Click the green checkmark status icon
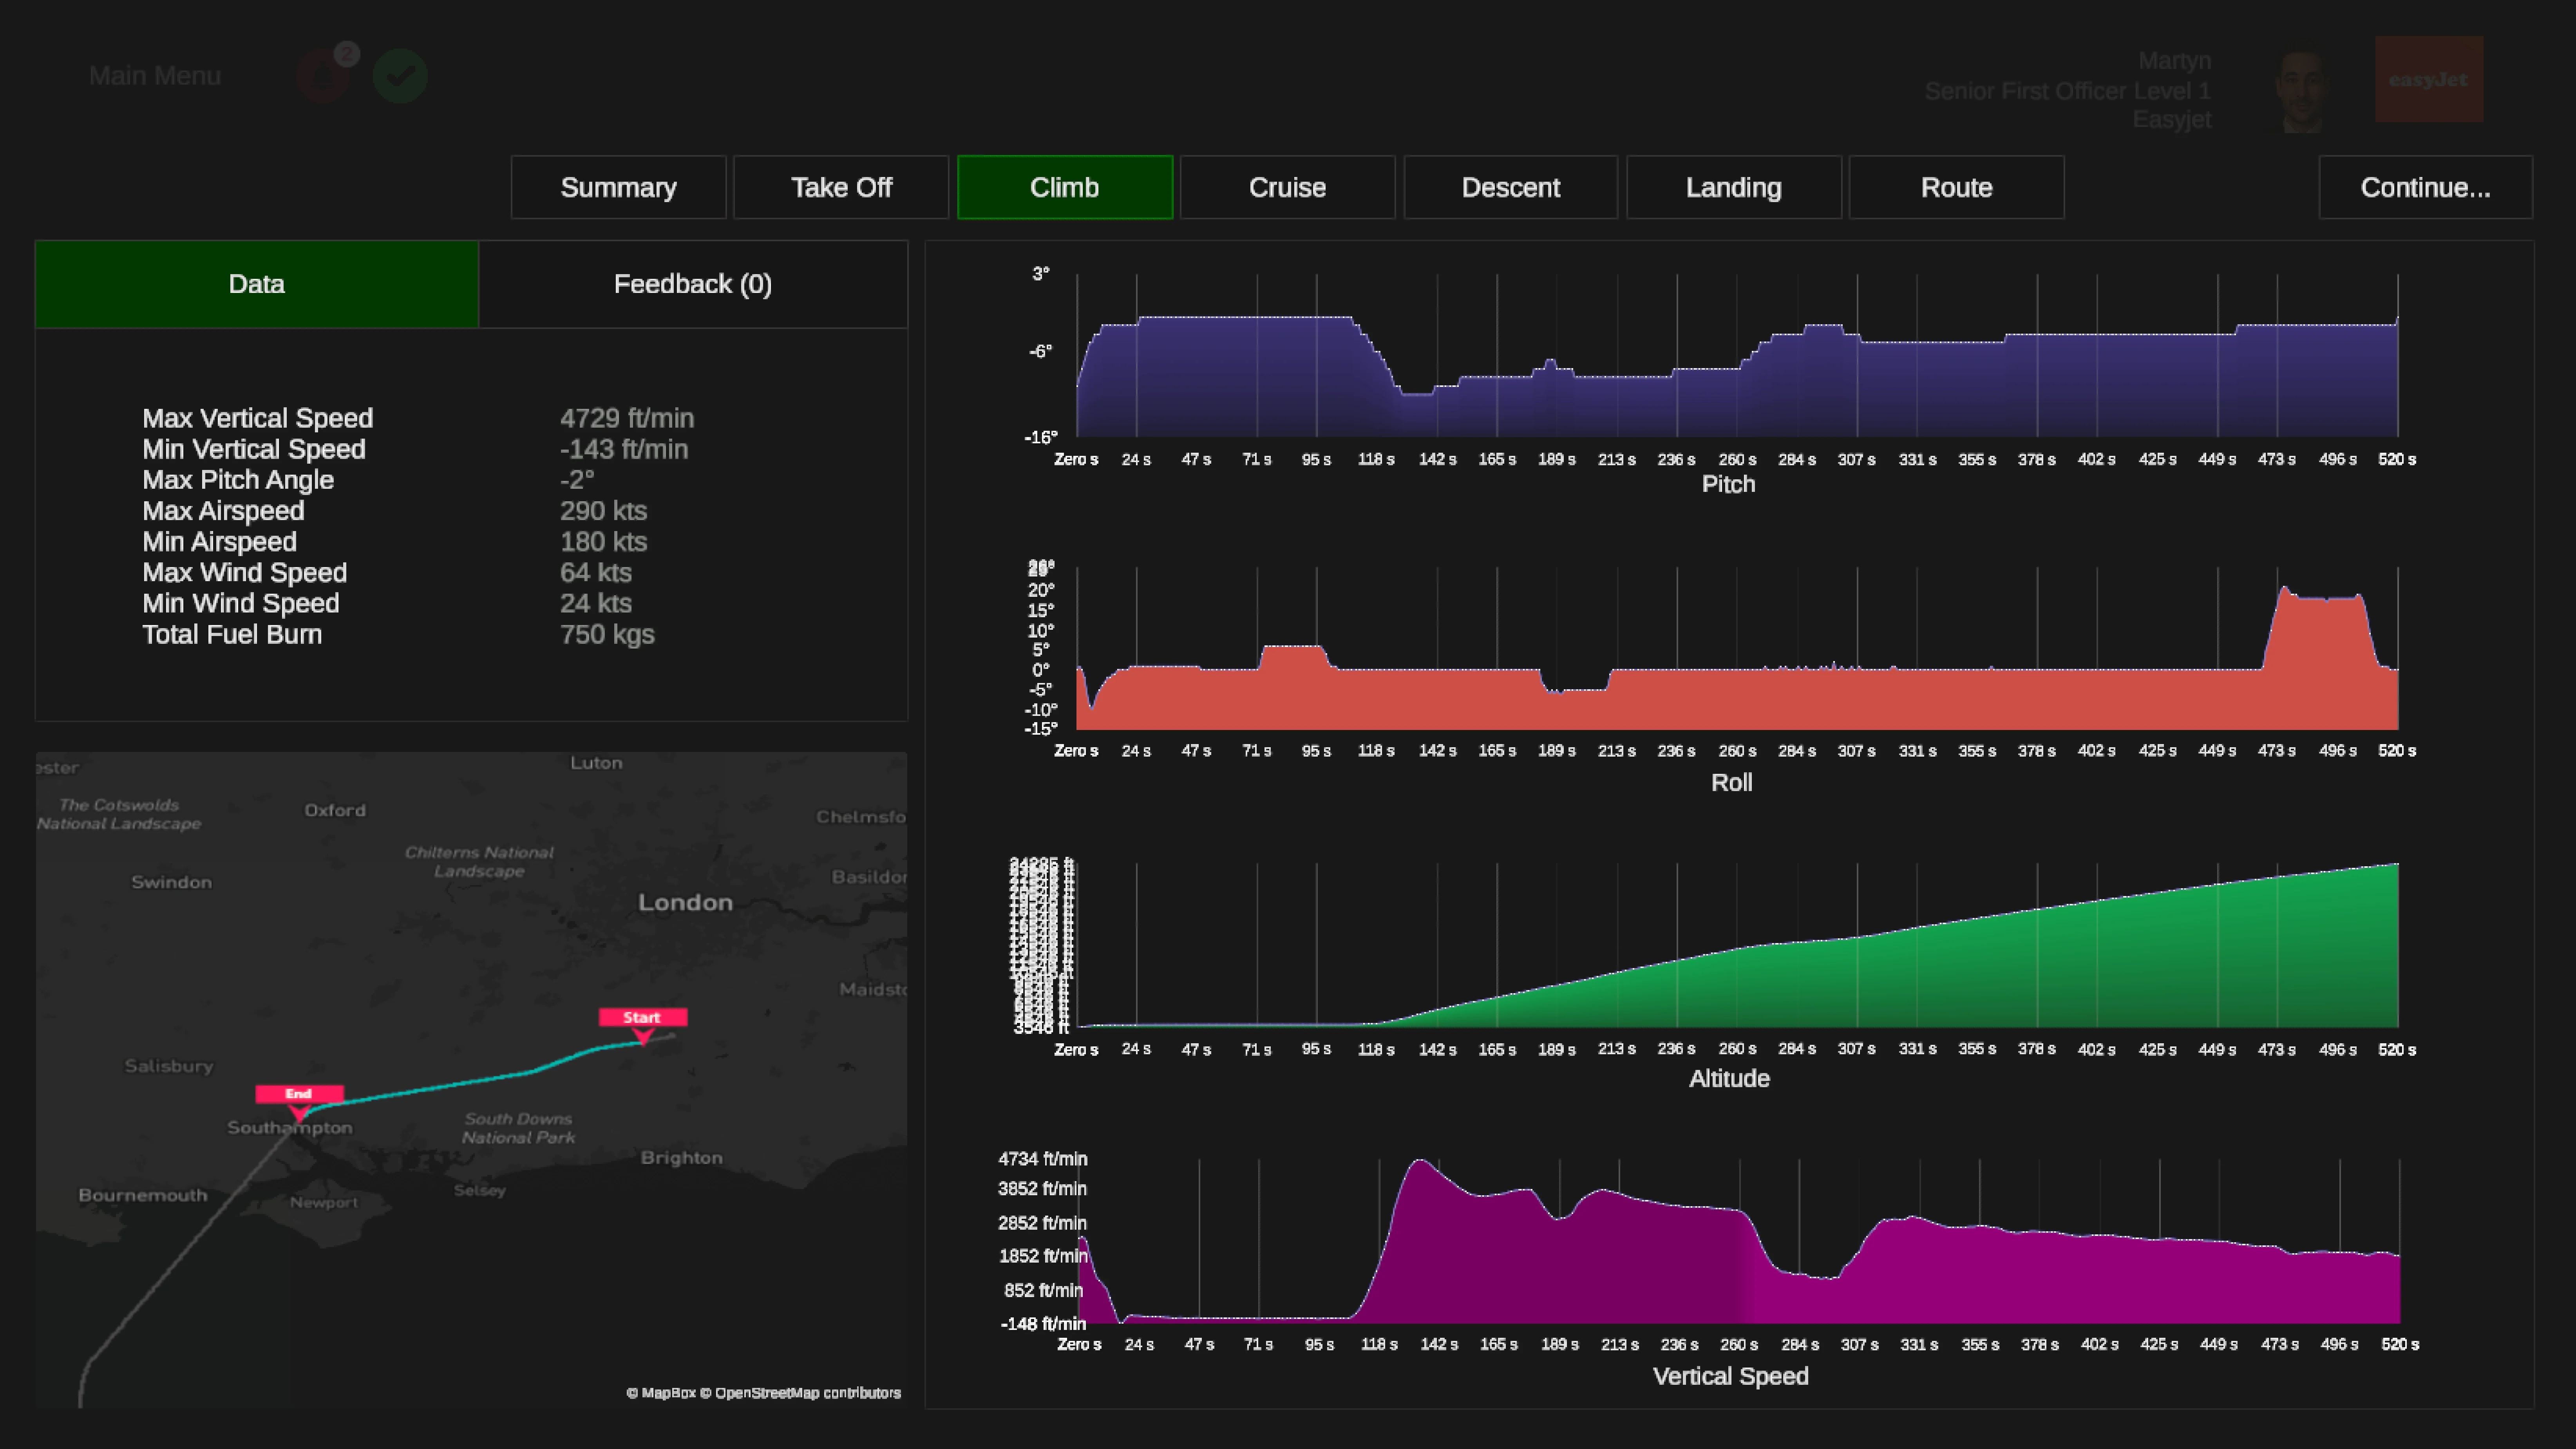 (400, 76)
